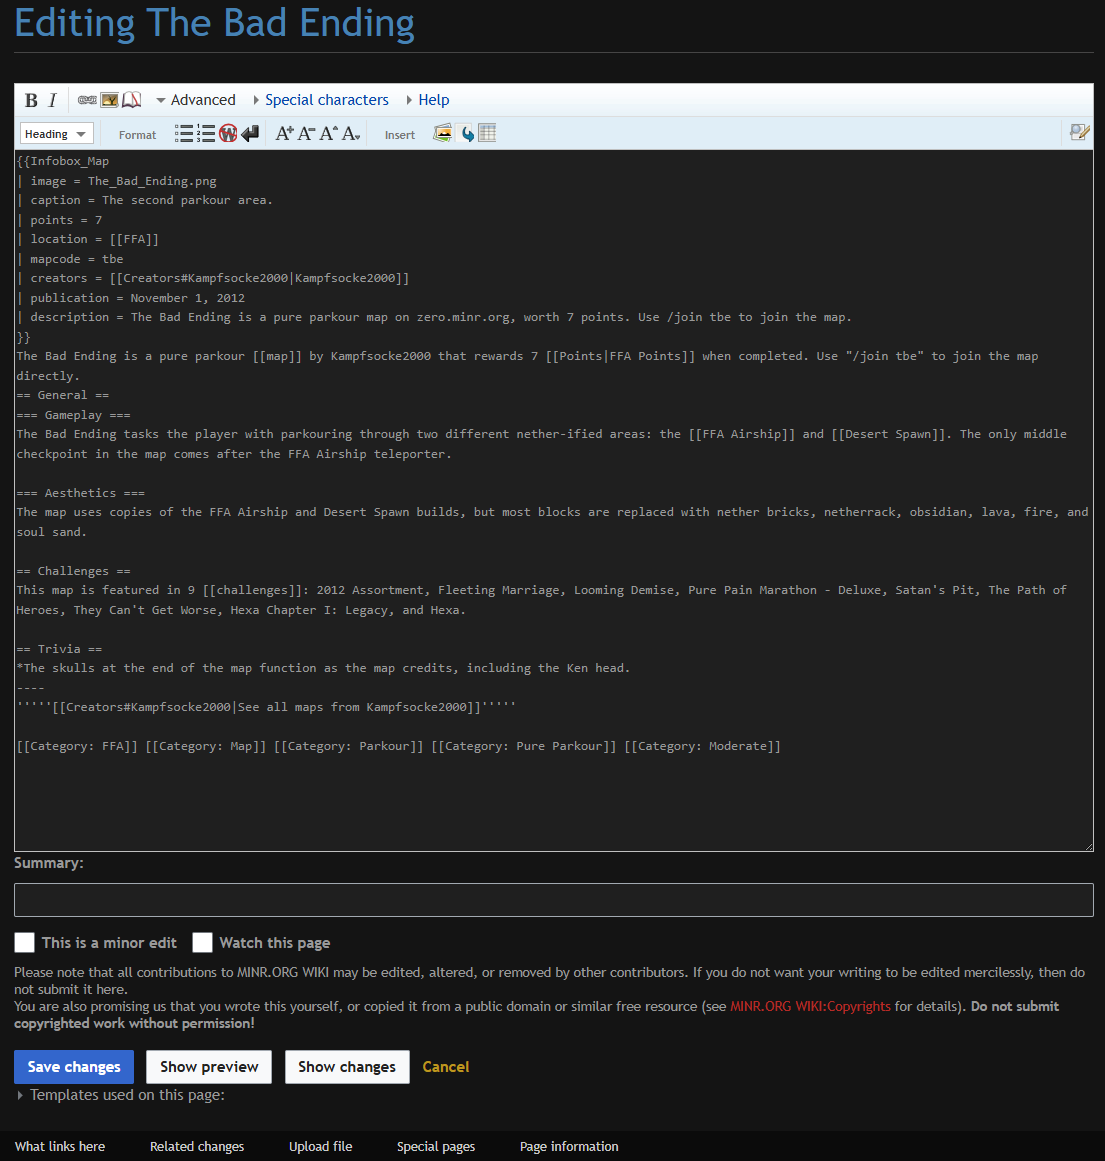Apply bold formatting to text
This screenshot has width=1105, height=1161.
tap(31, 100)
